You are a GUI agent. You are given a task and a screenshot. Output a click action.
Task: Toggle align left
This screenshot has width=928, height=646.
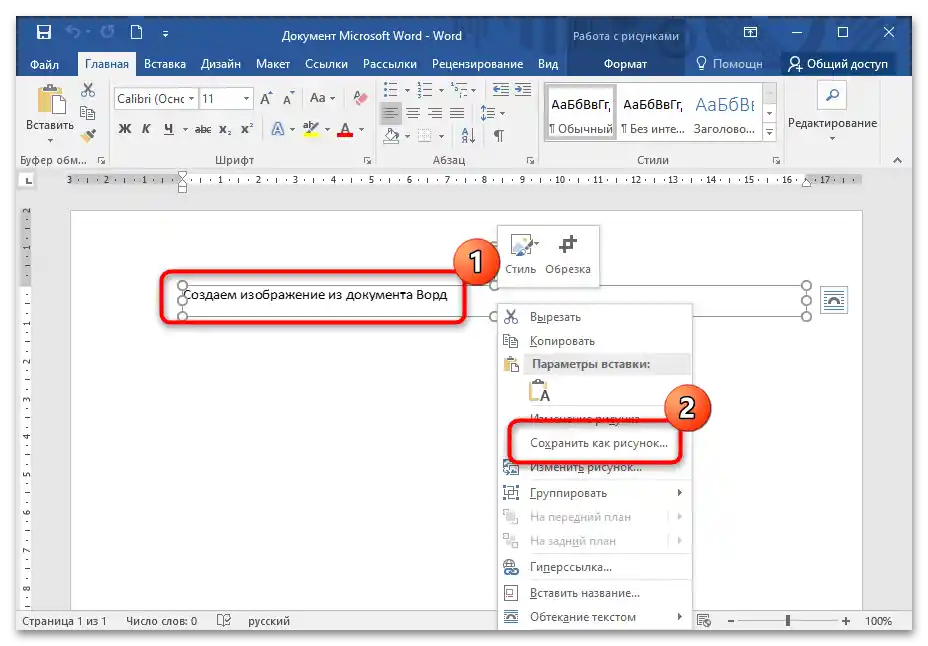390,113
